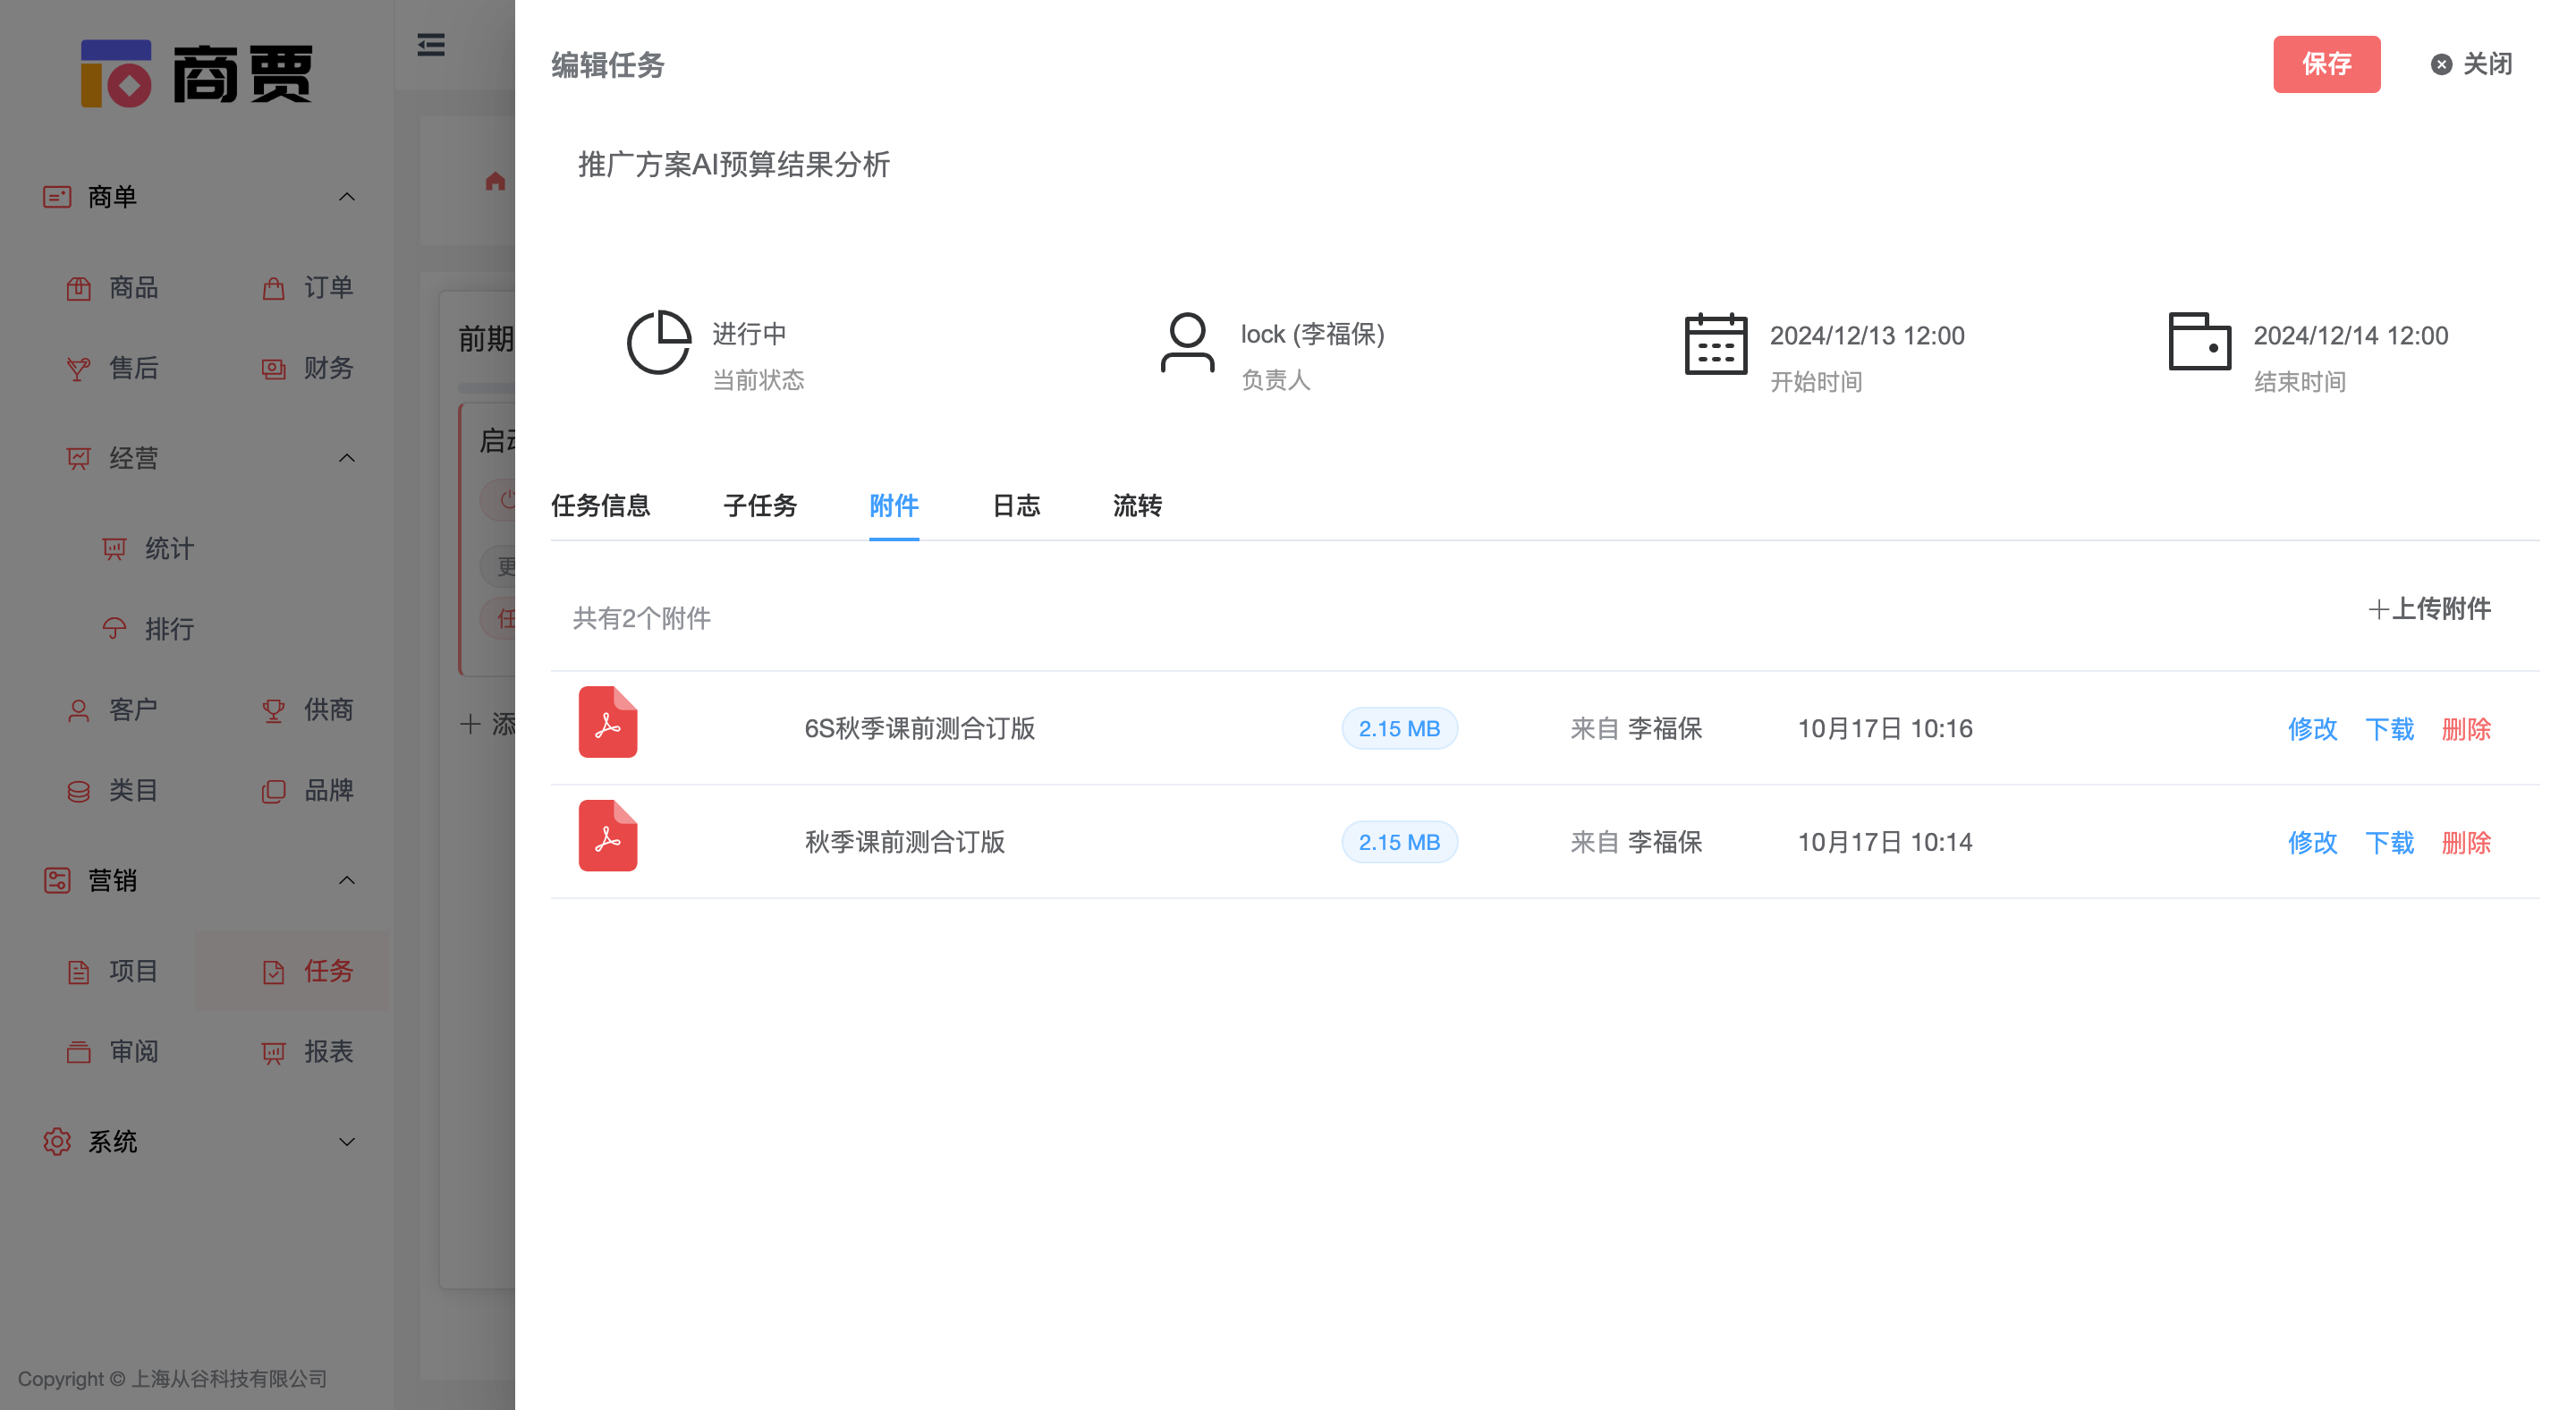Viewport: 2576px width, 1410px height.
Task: Collapse the 商单 menu group
Action: (x=347, y=196)
